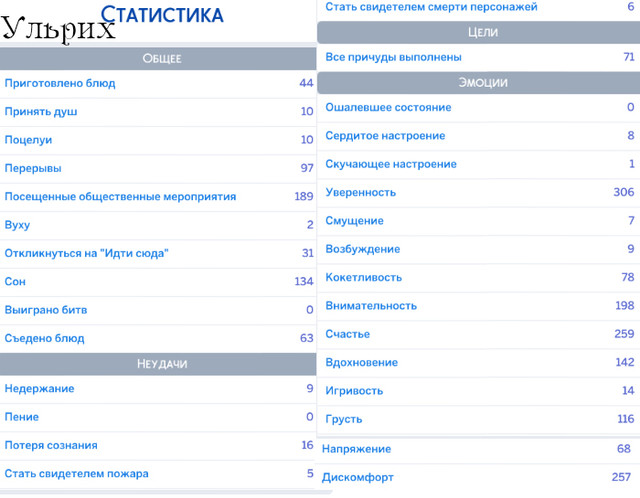Click the 'Перерывы' statistic row
This screenshot has width=640, height=498.
158,169
